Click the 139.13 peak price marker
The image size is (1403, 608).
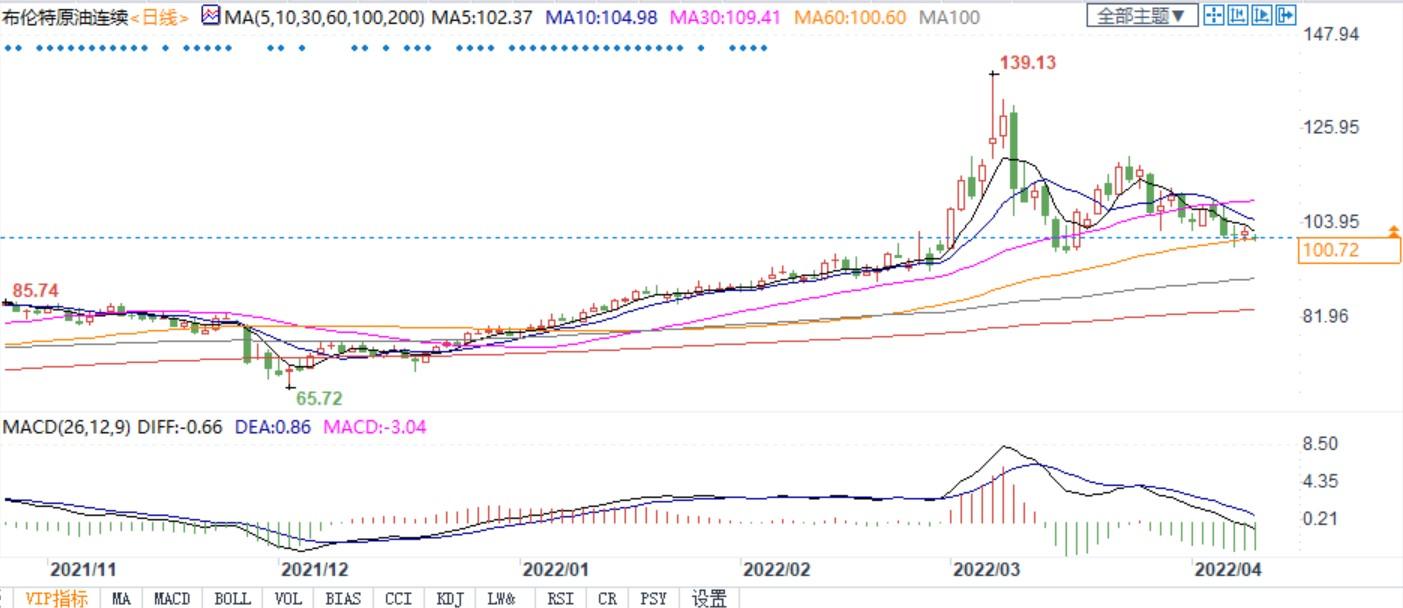point(1027,62)
